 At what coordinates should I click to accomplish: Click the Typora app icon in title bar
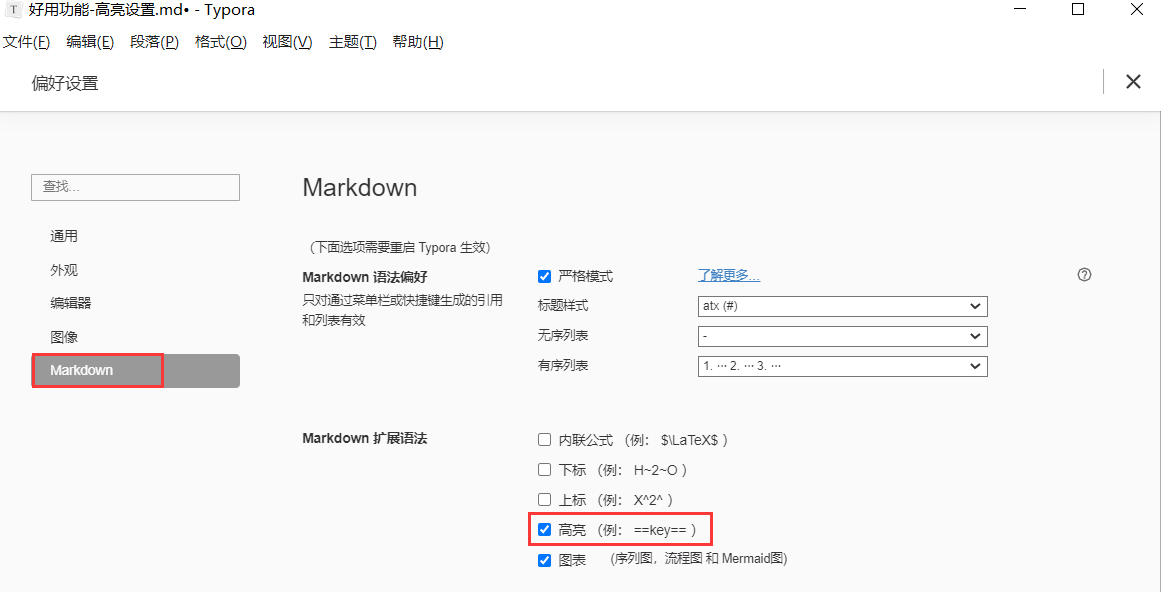click(13, 10)
